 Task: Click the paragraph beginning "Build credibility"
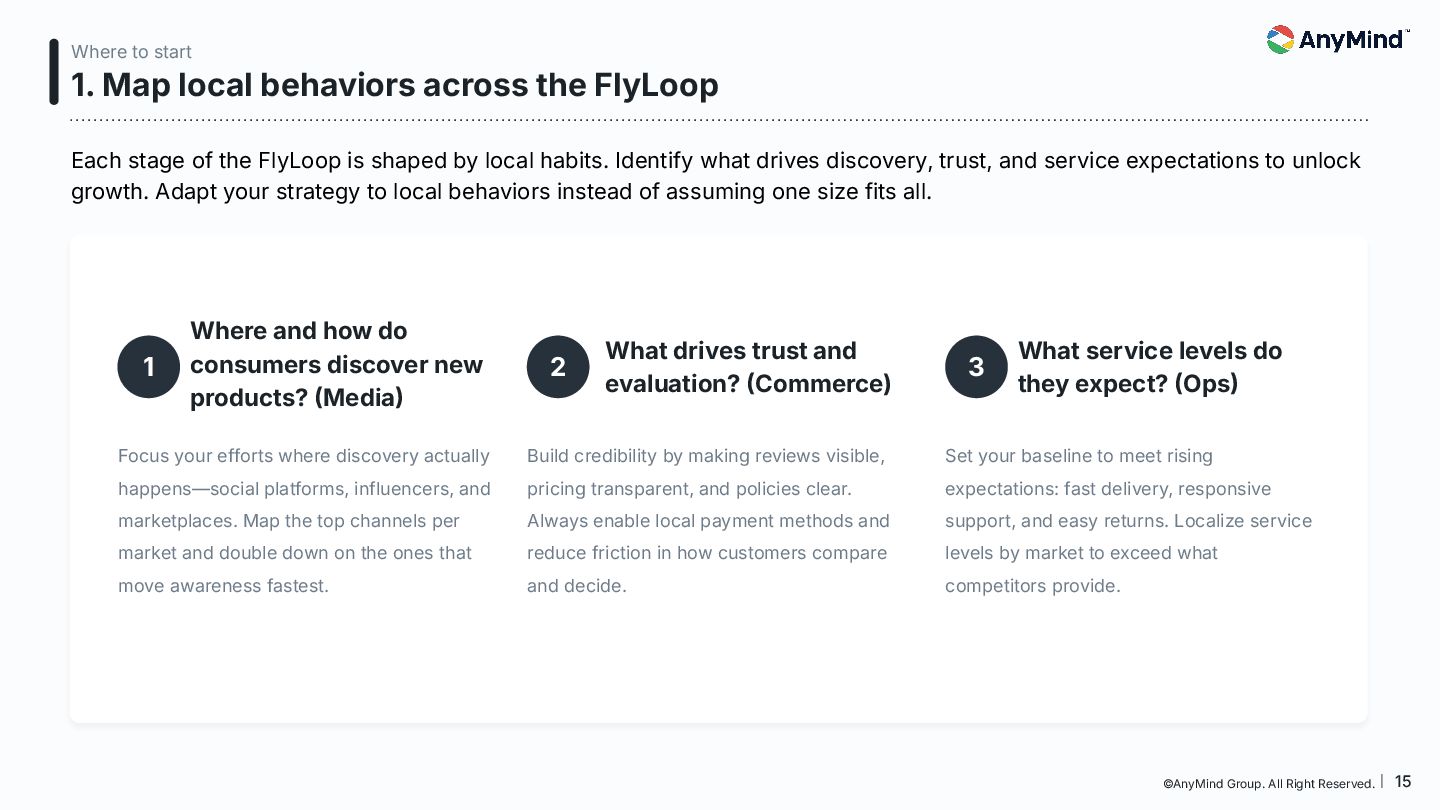click(708, 520)
